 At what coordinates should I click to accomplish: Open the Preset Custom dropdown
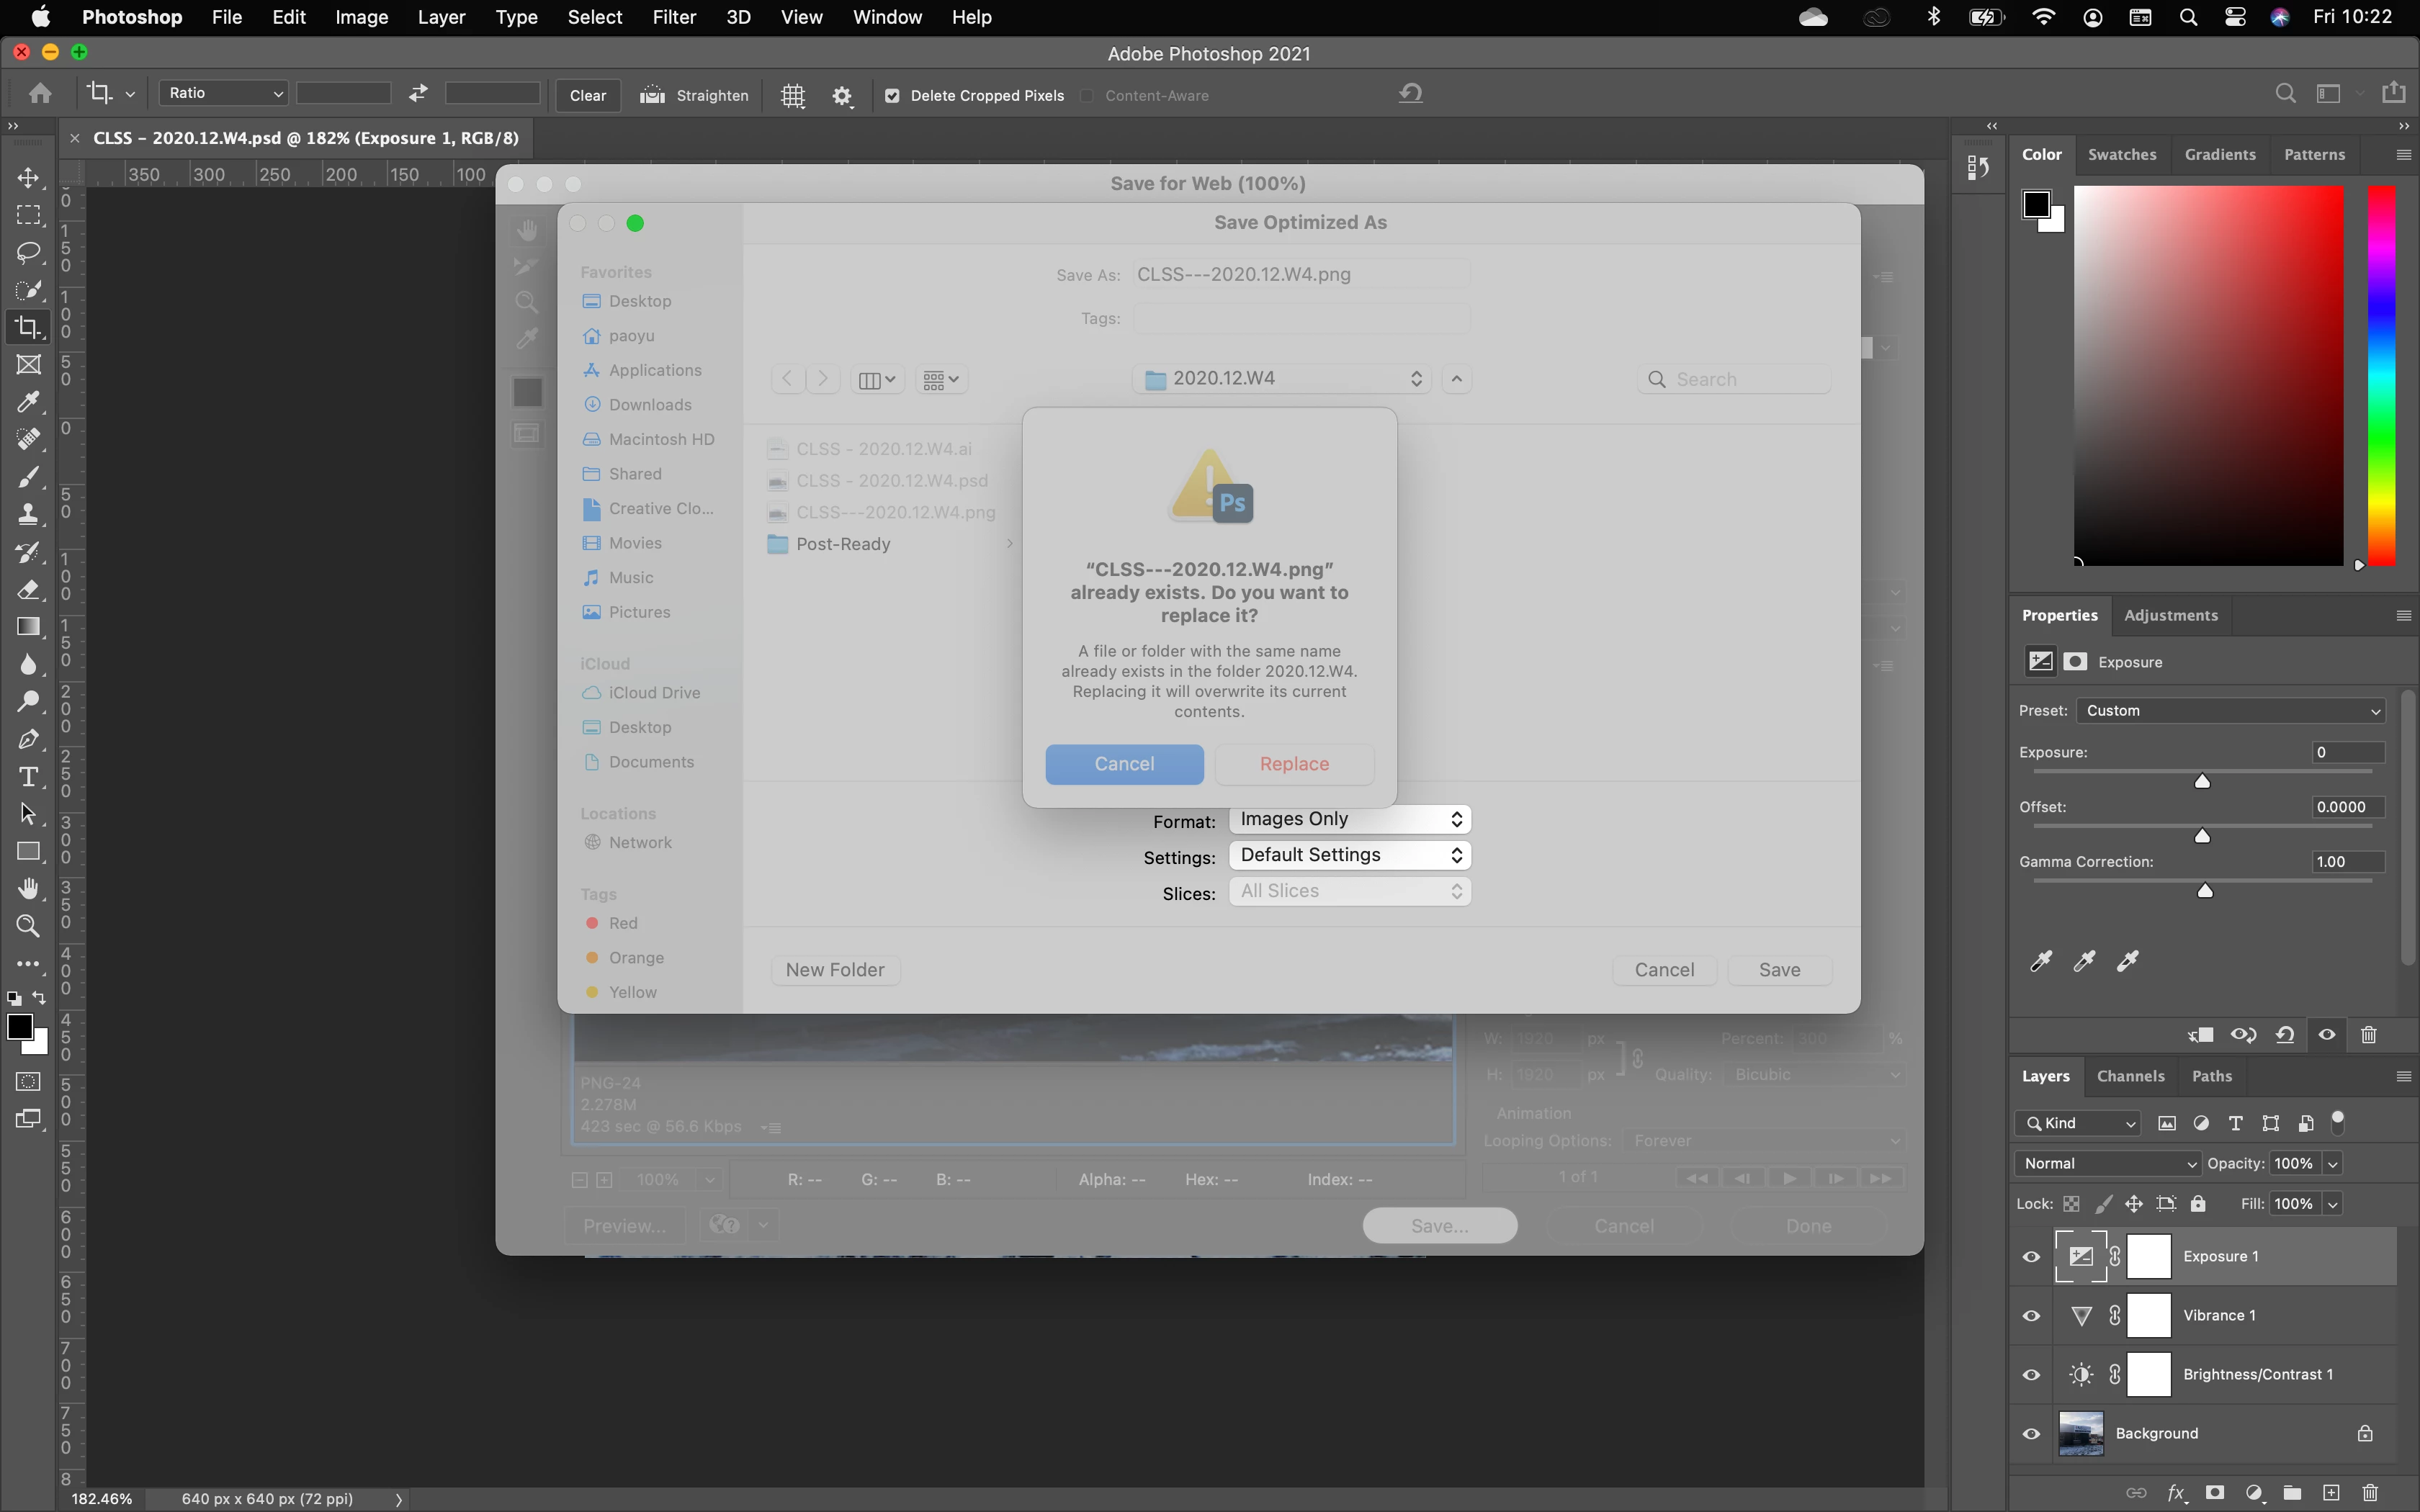[2231, 711]
